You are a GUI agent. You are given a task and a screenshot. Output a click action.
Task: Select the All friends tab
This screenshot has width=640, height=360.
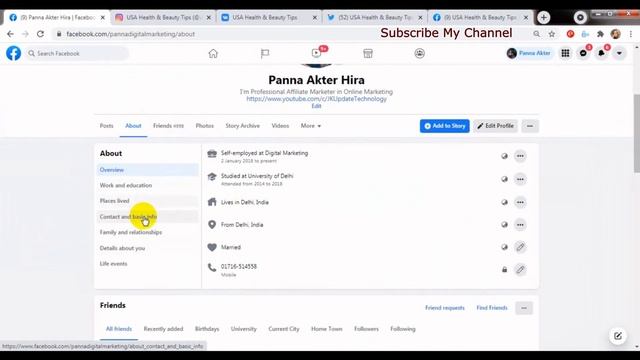coord(119,329)
